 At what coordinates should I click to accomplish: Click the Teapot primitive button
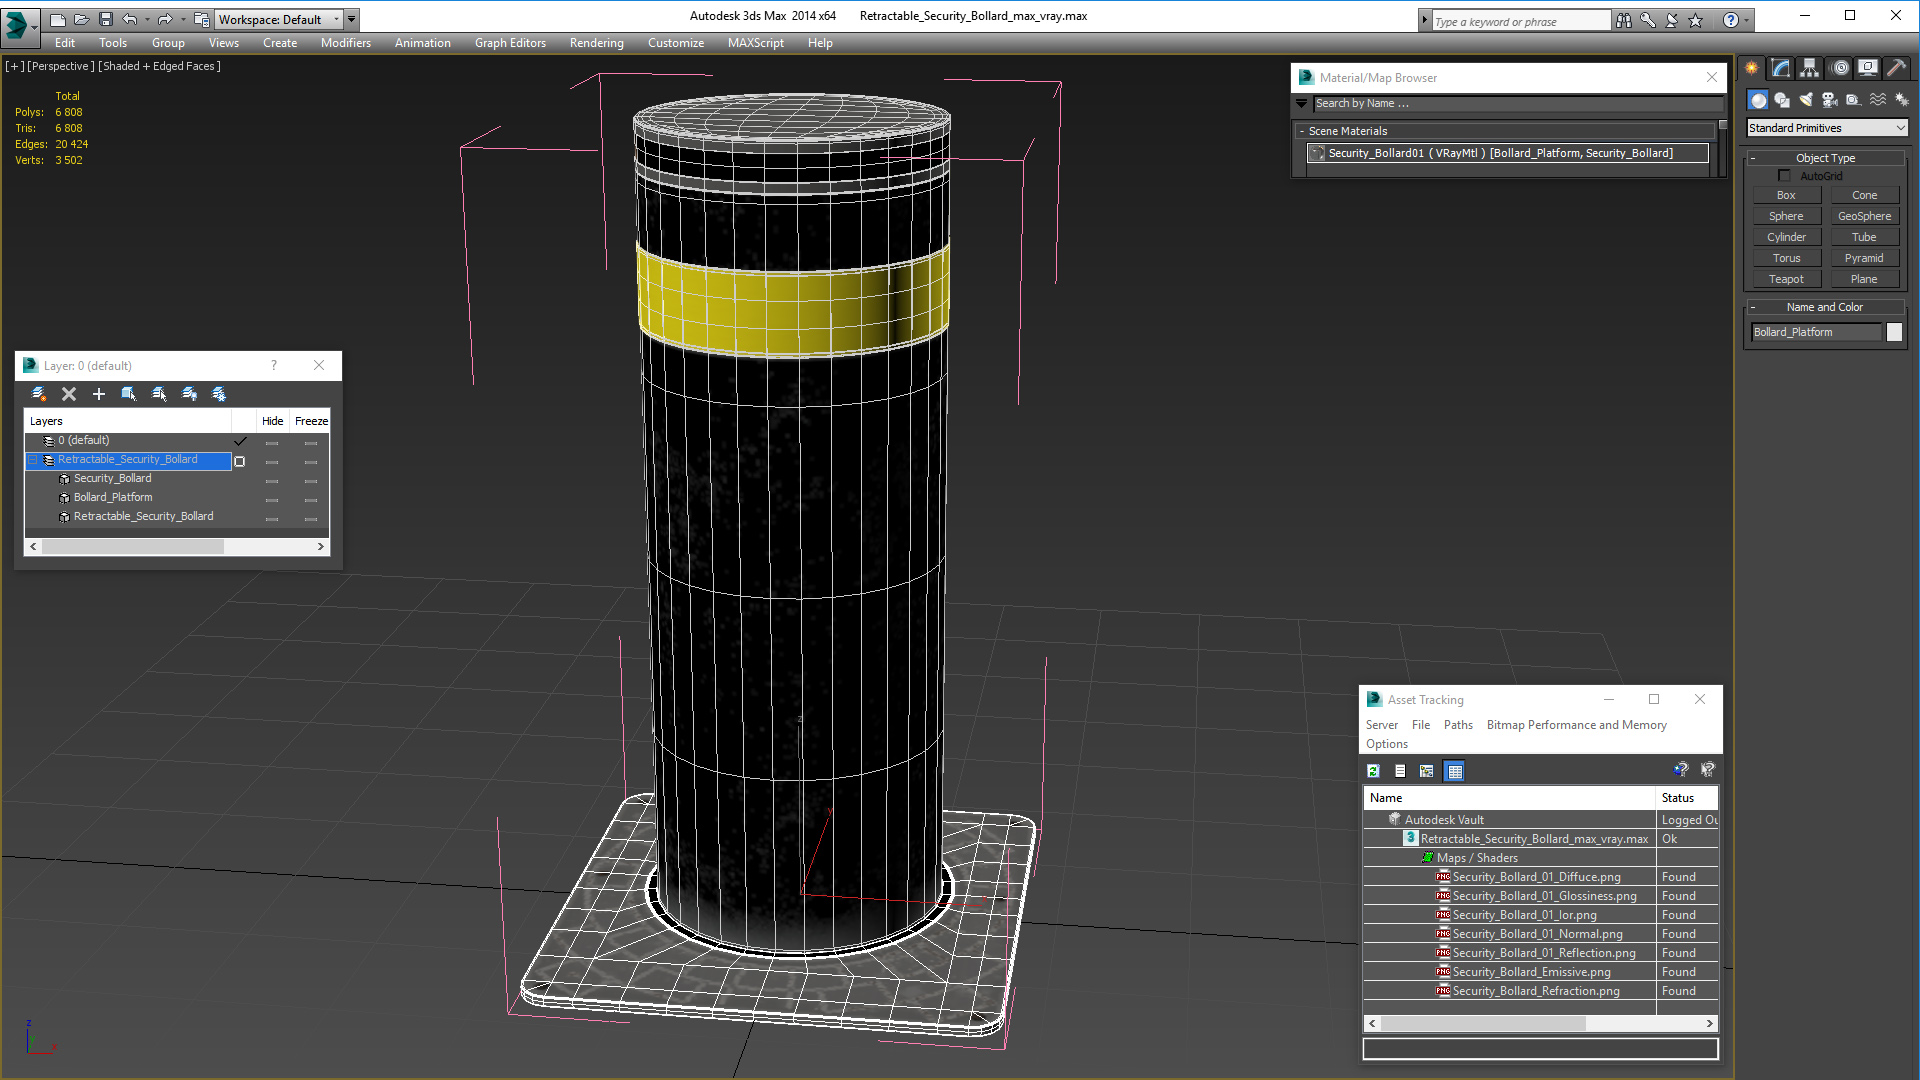(x=1786, y=279)
